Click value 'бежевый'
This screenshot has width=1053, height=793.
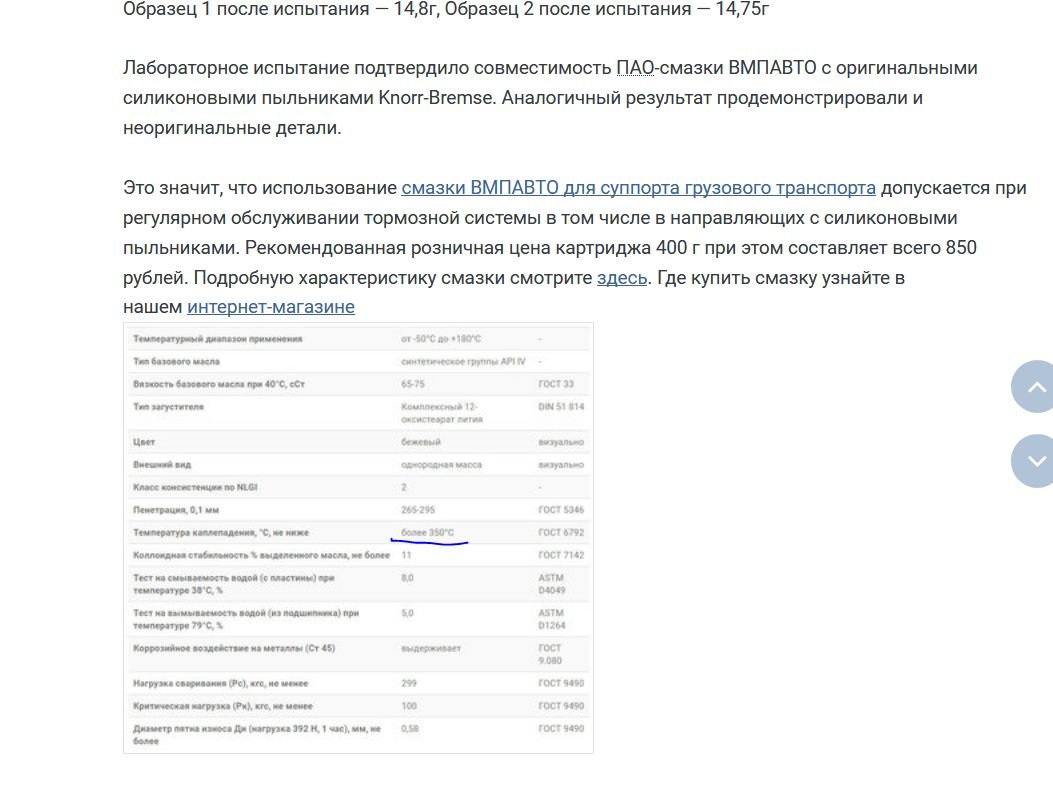click(x=420, y=442)
